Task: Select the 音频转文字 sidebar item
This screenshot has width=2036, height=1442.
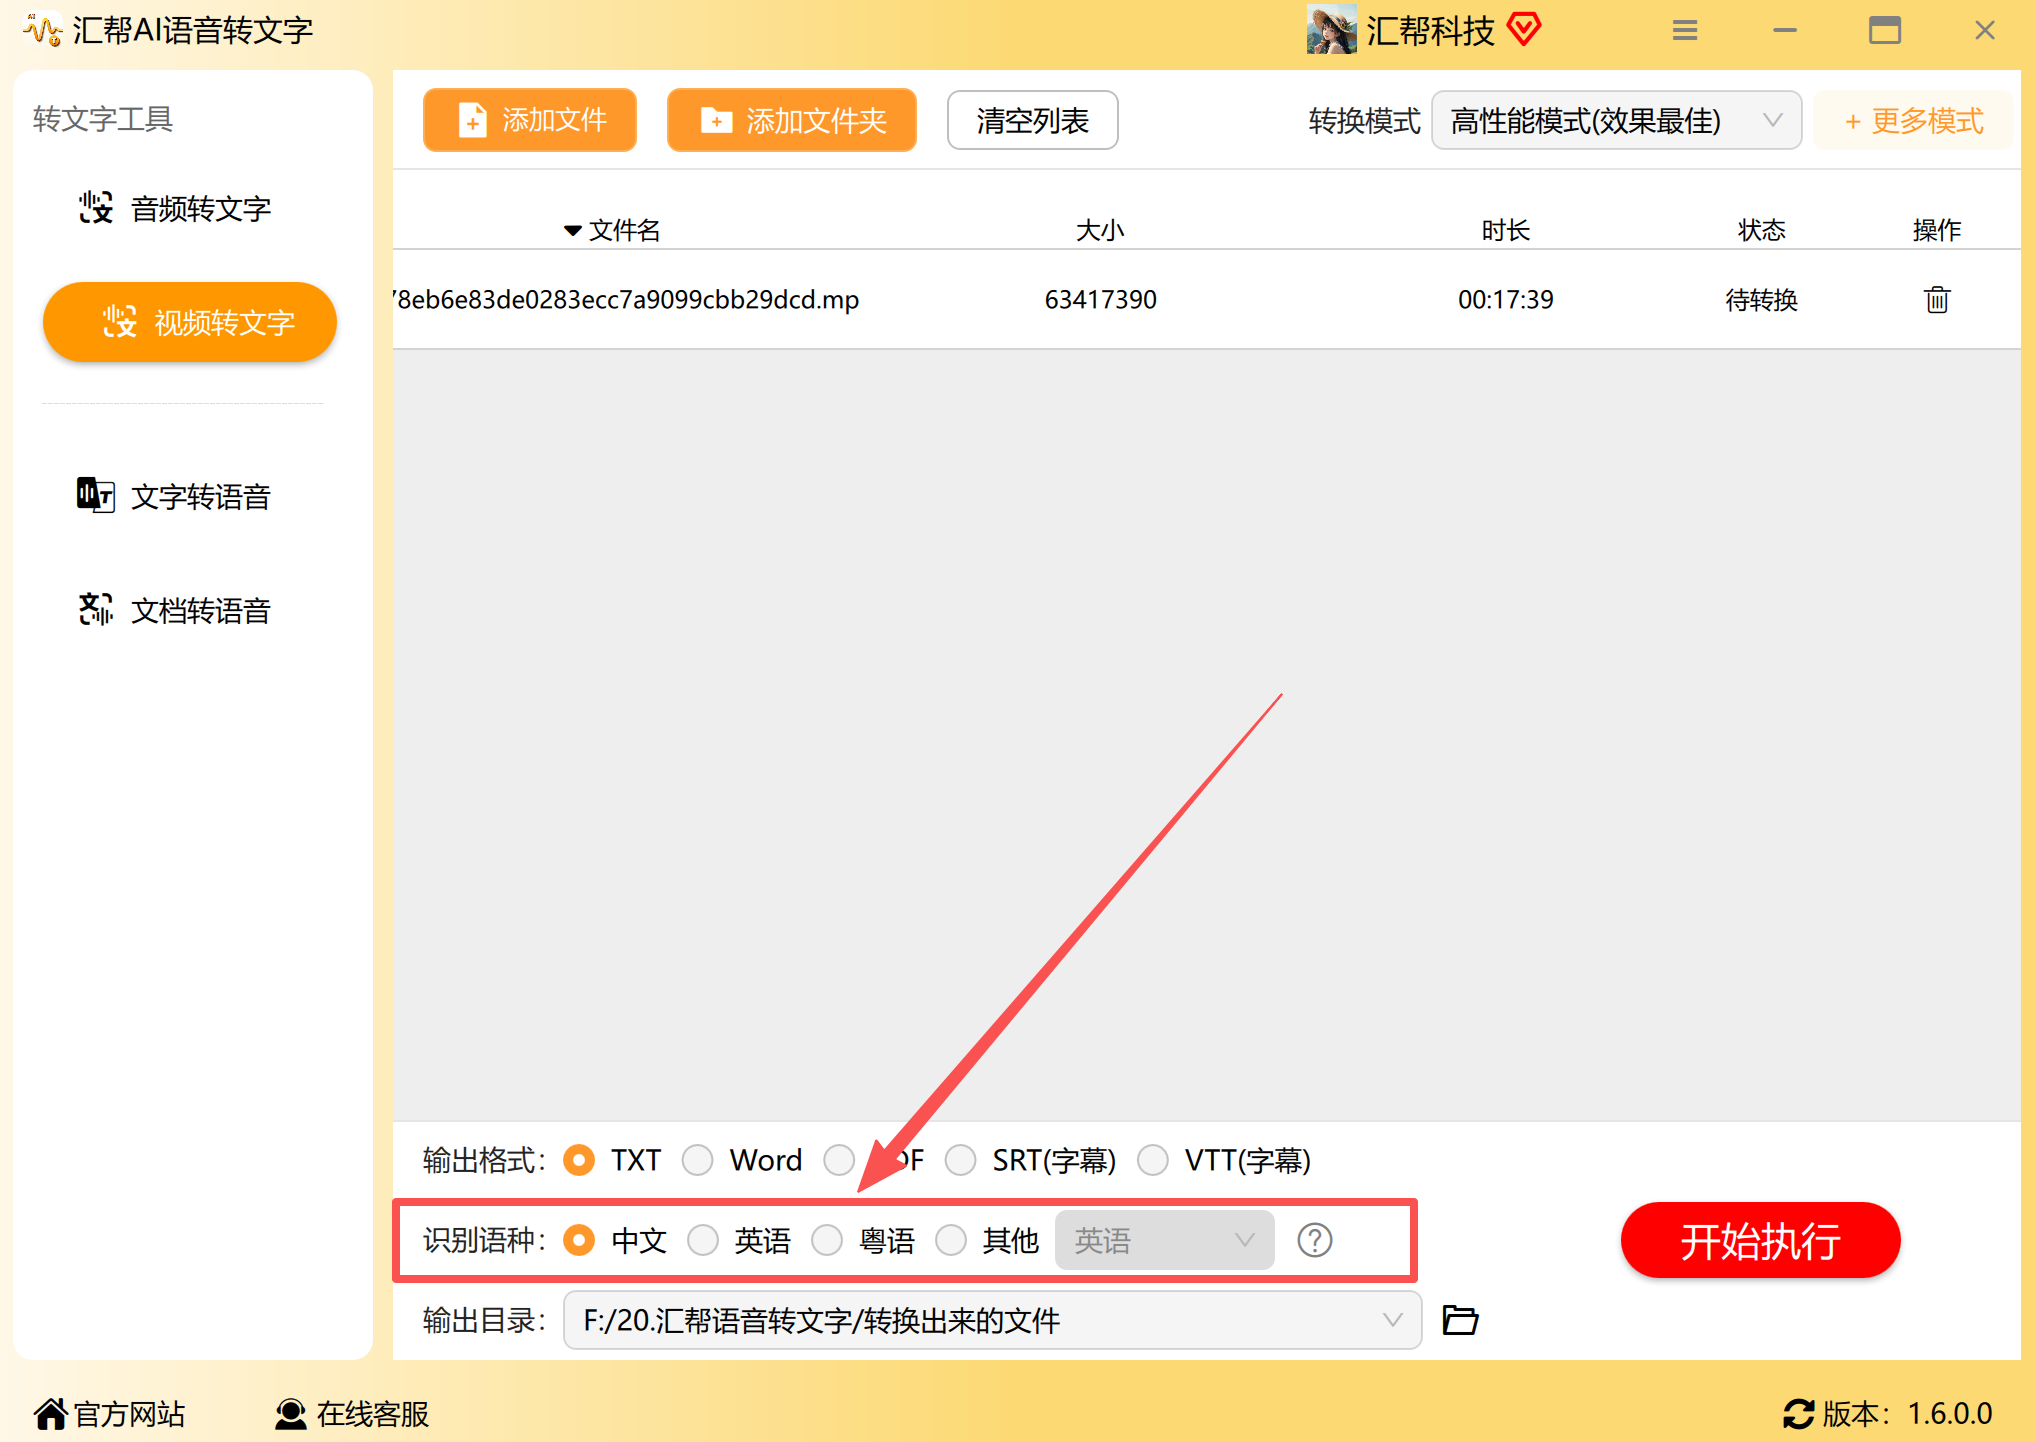Action: [175, 208]
